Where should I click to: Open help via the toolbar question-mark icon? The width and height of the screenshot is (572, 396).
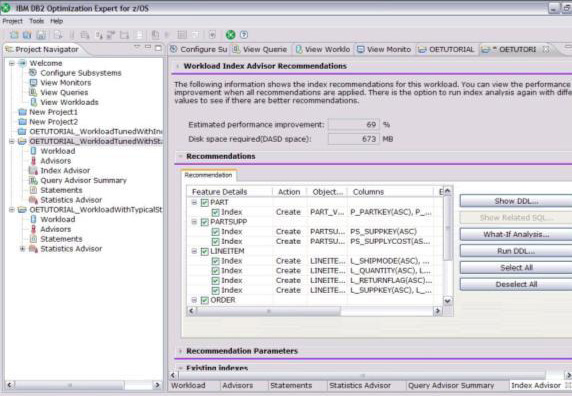tap(244, 35)
